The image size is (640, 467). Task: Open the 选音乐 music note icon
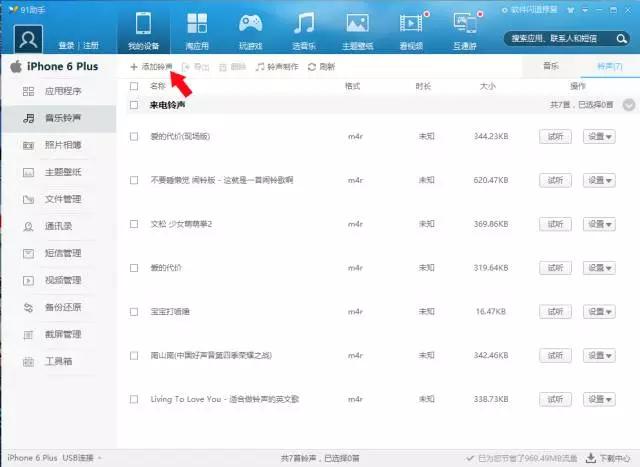(x=304, y=23)
